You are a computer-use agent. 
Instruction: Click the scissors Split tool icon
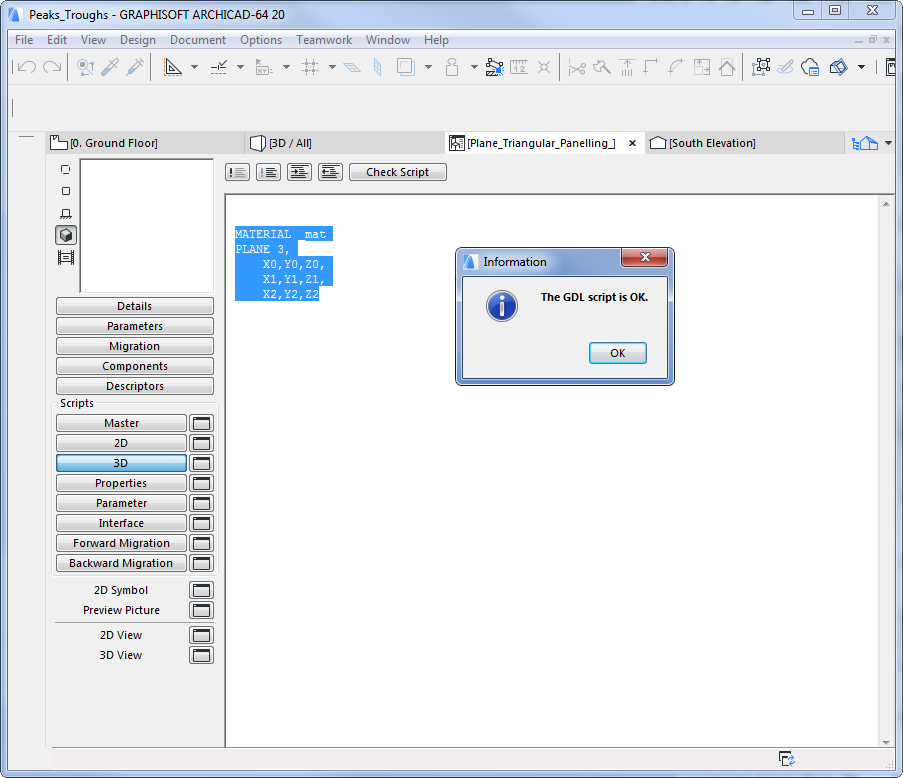576,68
